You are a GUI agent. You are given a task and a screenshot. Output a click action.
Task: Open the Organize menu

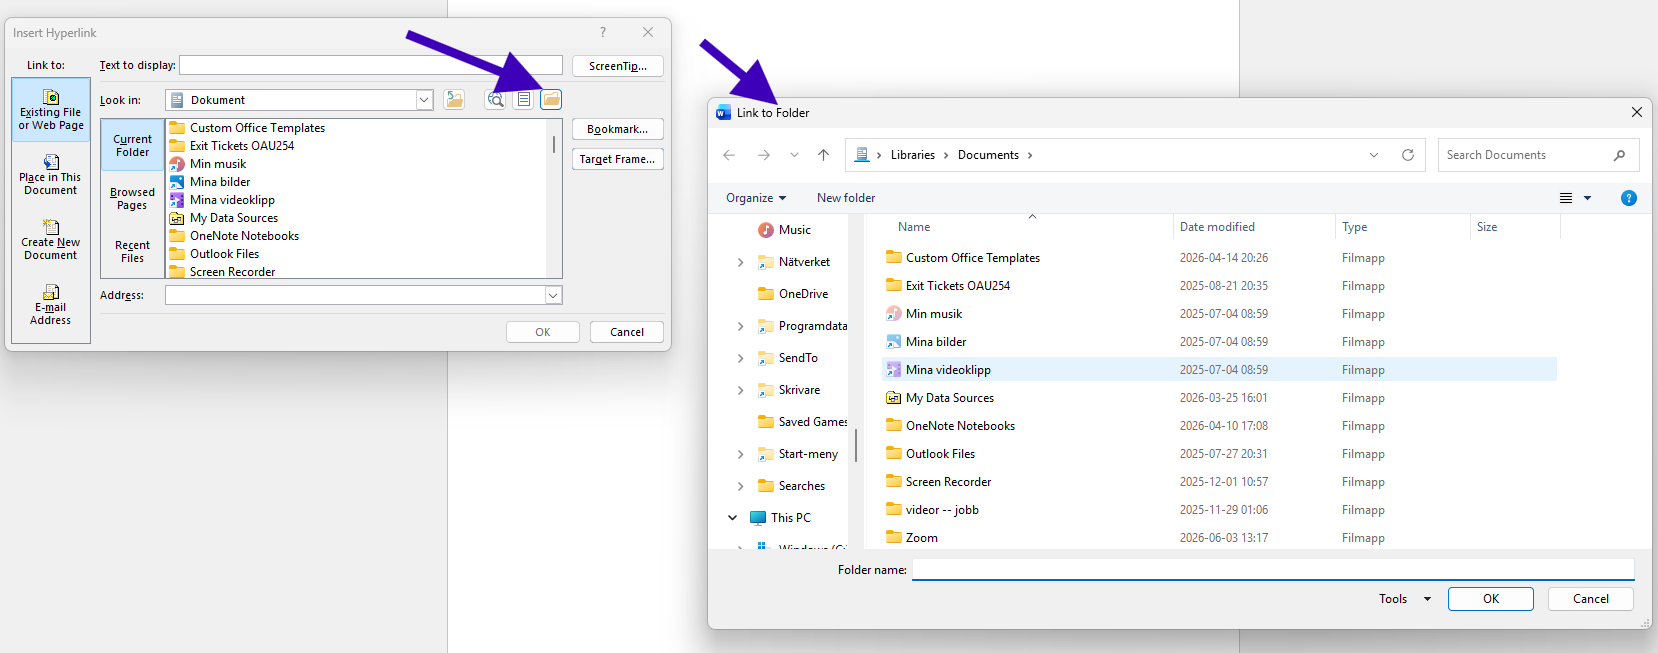pos(756,198)
